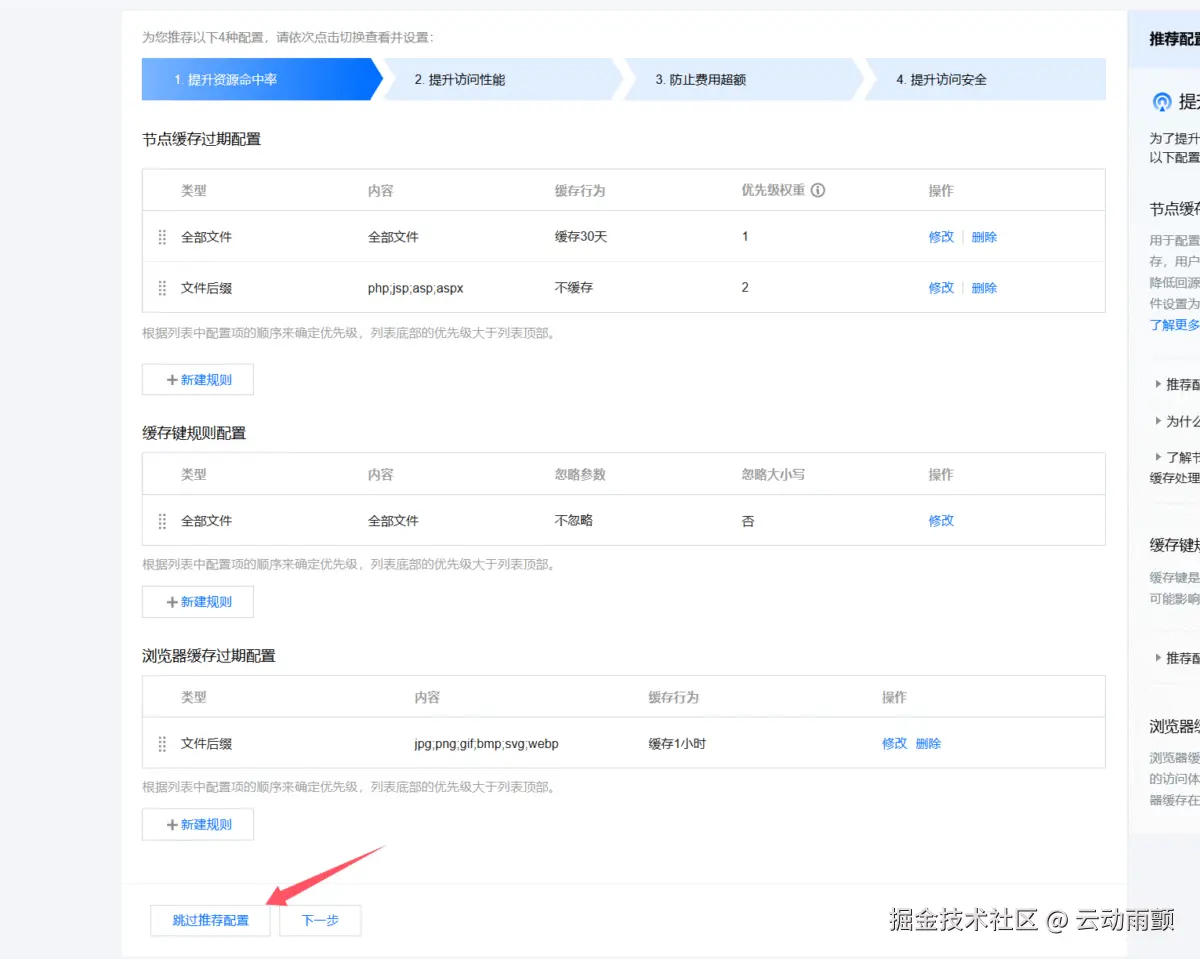Open 修改 for the 缓存键 全部文件 rule
This screenshot has width=1200, height=959.
point(940,520)
